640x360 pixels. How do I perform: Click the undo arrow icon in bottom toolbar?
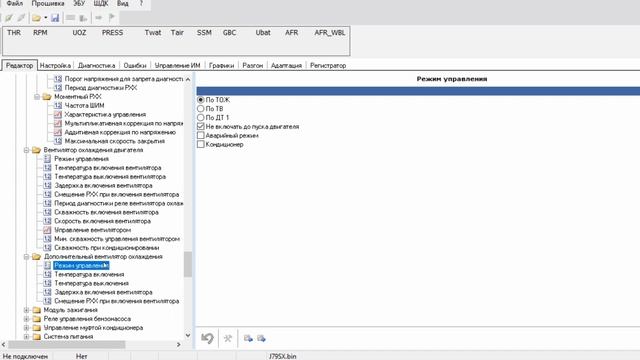click(x=207, y=338)
